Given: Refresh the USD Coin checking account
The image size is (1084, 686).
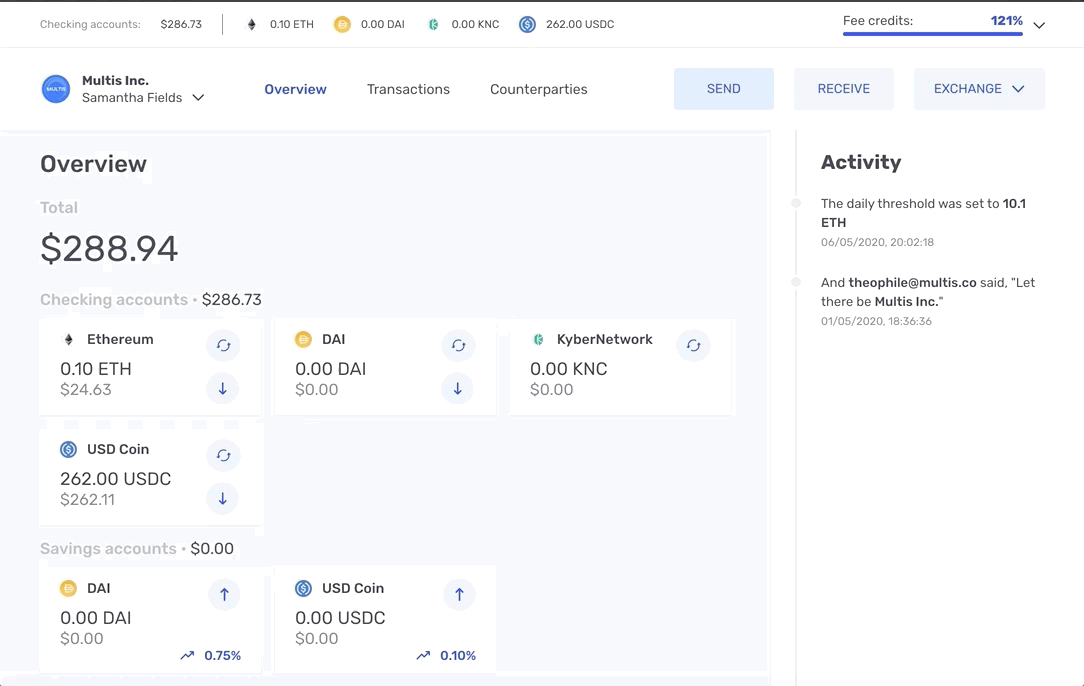Looking at the screenshot, I should coord(223,455).
